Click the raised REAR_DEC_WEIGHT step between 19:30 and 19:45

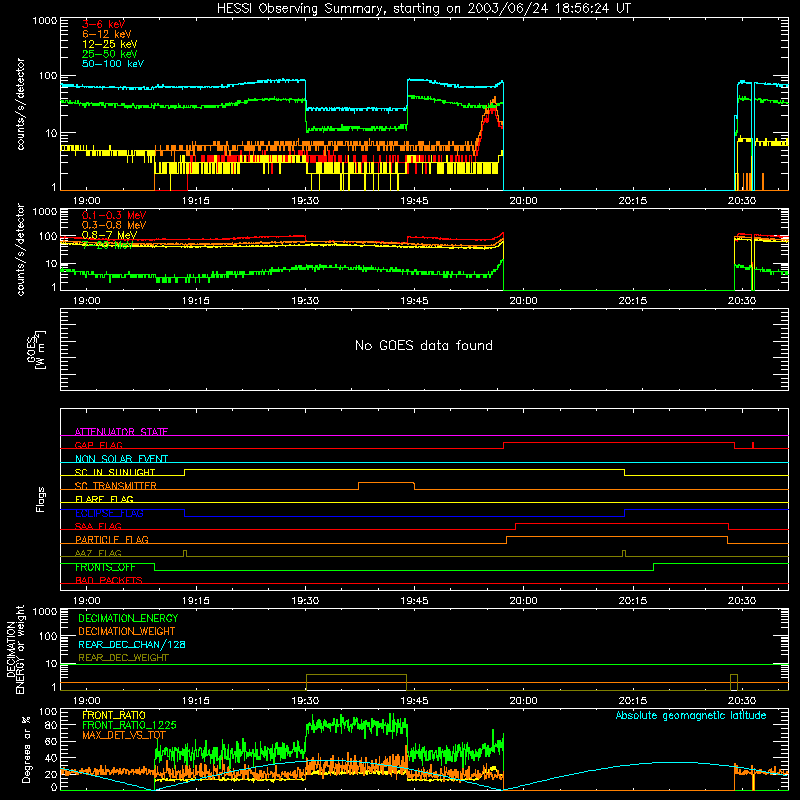tap(356, 675)
